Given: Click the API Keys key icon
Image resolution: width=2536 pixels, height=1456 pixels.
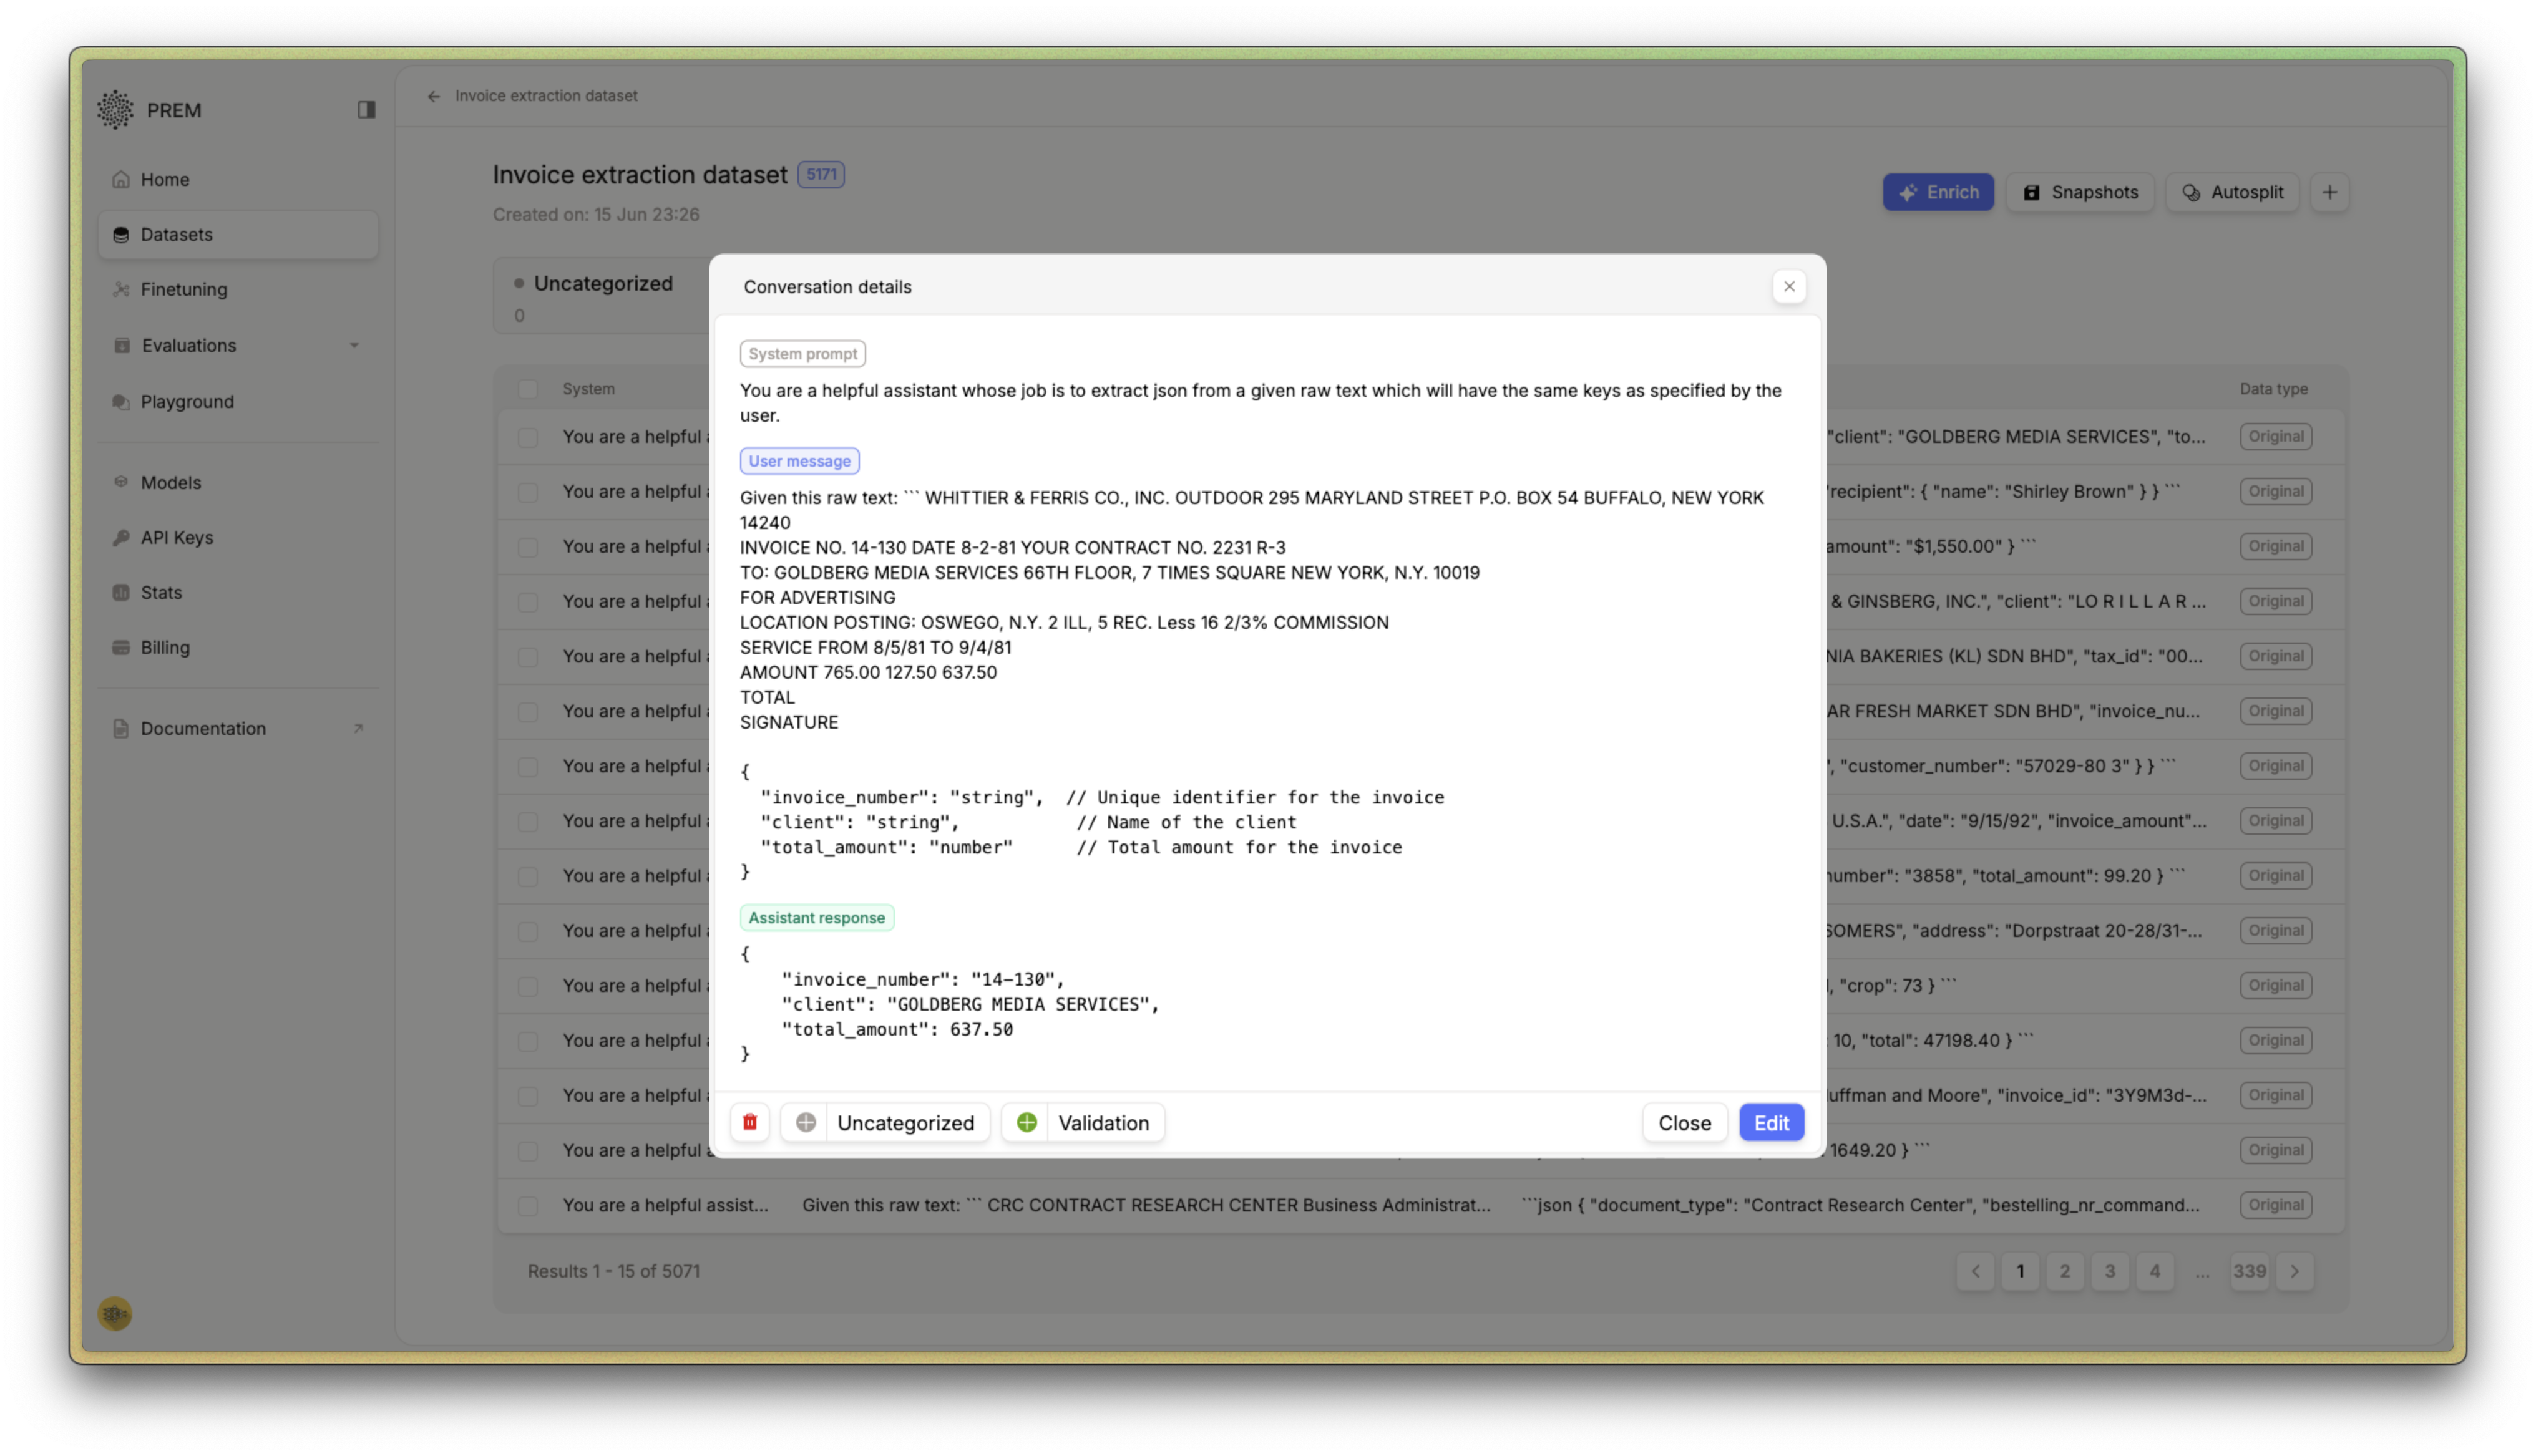Looking at the screenshot, I should point(122,537).
